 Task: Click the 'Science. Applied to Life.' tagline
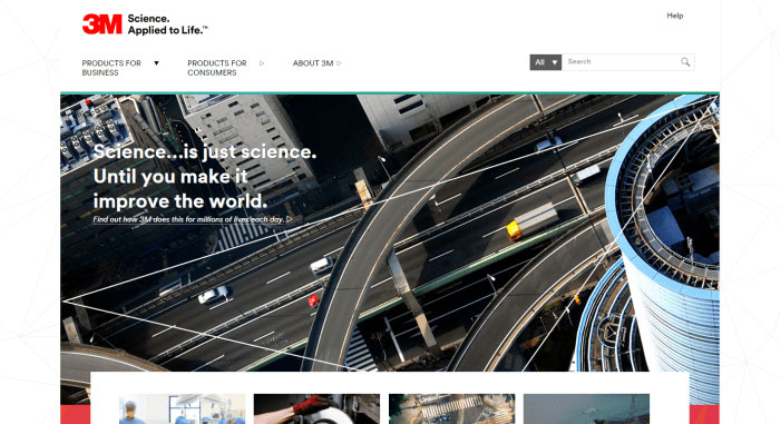point(168,24)
